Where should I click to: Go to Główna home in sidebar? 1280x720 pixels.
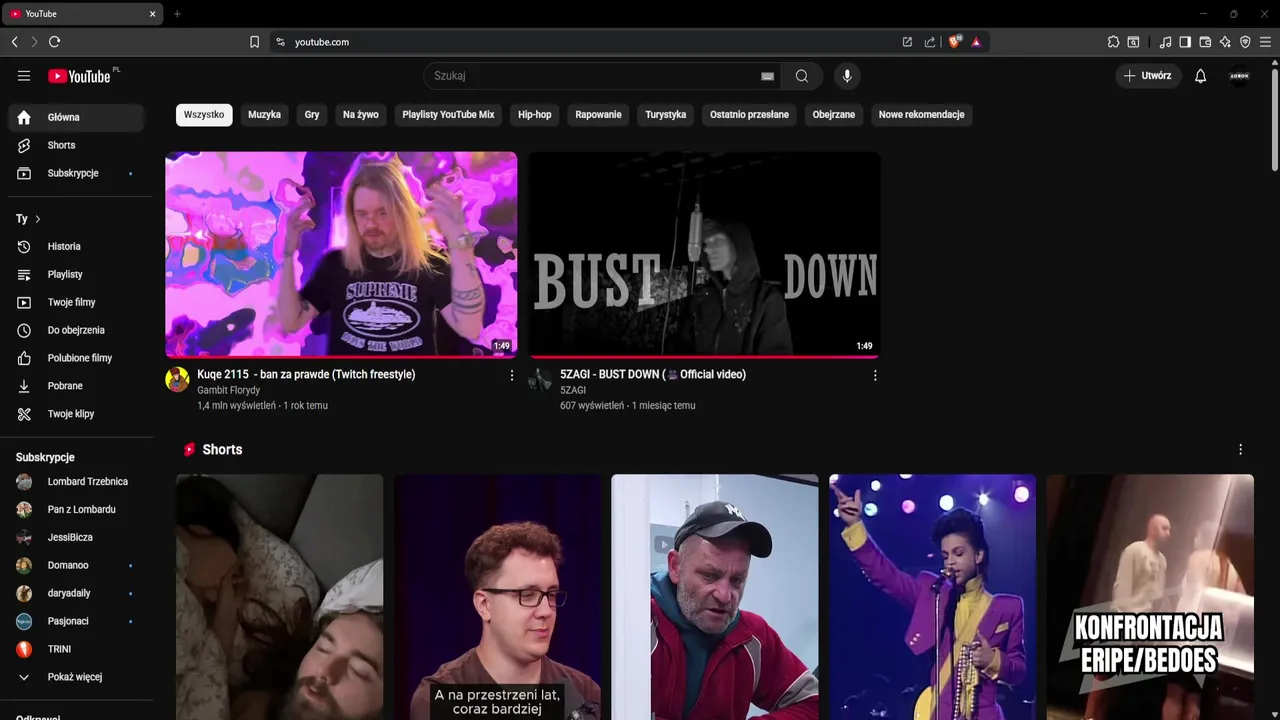[76, 117]
